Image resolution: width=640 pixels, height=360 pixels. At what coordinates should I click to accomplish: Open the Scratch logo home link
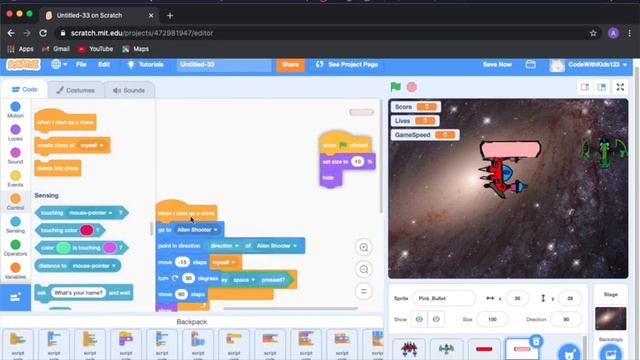point(23,64)
